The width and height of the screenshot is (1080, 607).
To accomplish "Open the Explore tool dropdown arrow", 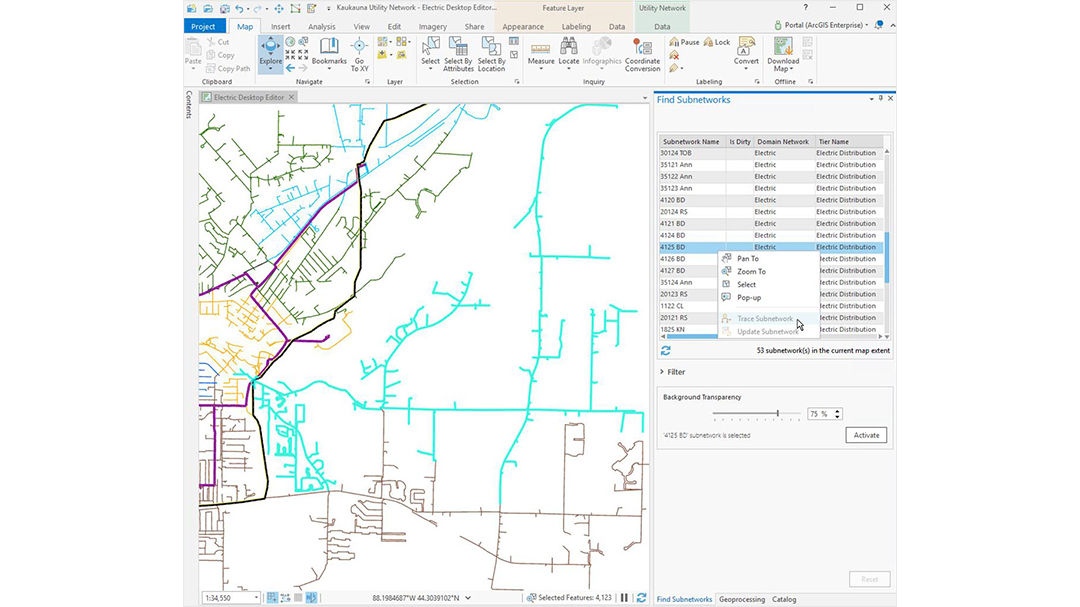I will [270, 69].
